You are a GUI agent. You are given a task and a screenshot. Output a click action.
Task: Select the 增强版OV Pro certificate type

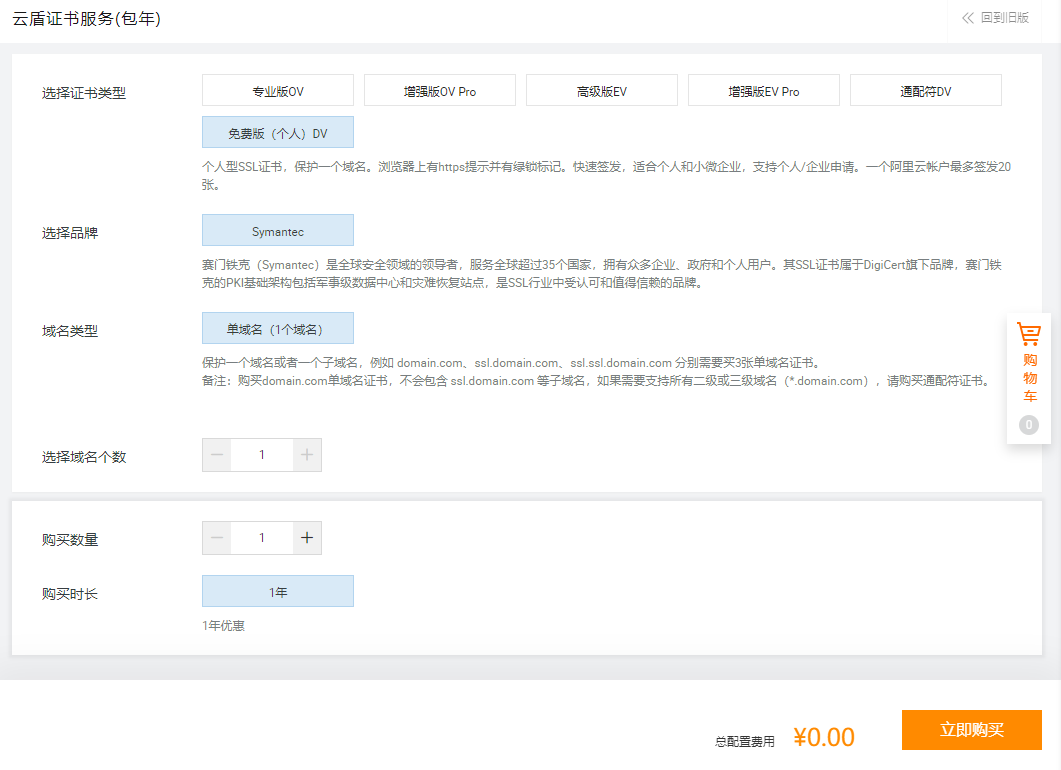(440, 89)
